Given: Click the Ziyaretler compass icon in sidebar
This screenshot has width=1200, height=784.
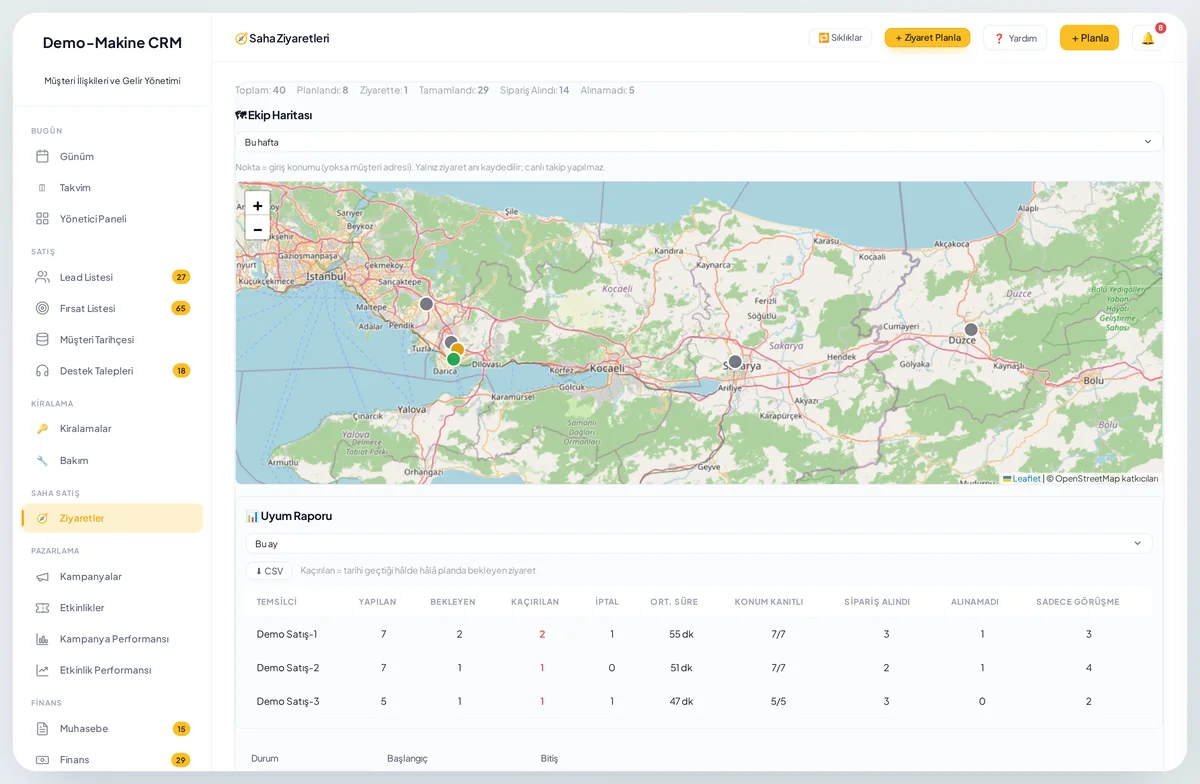Looking at the screenshot, I should [x=42, y=518].
